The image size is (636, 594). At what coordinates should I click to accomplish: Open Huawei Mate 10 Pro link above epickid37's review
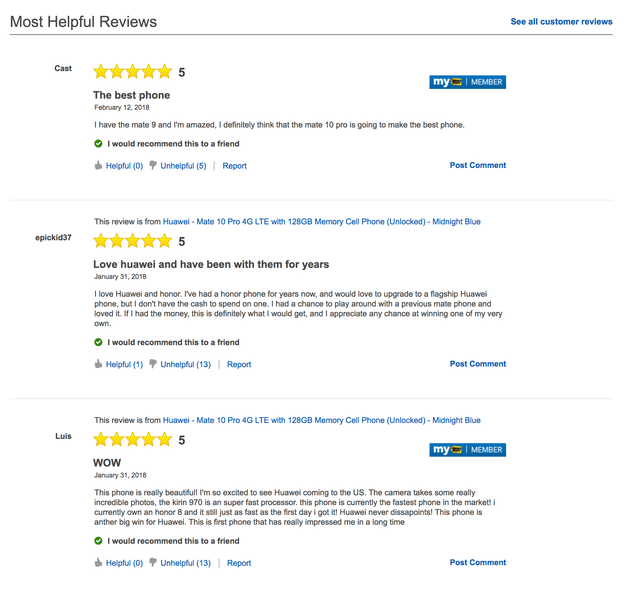(x=322, y=222)
